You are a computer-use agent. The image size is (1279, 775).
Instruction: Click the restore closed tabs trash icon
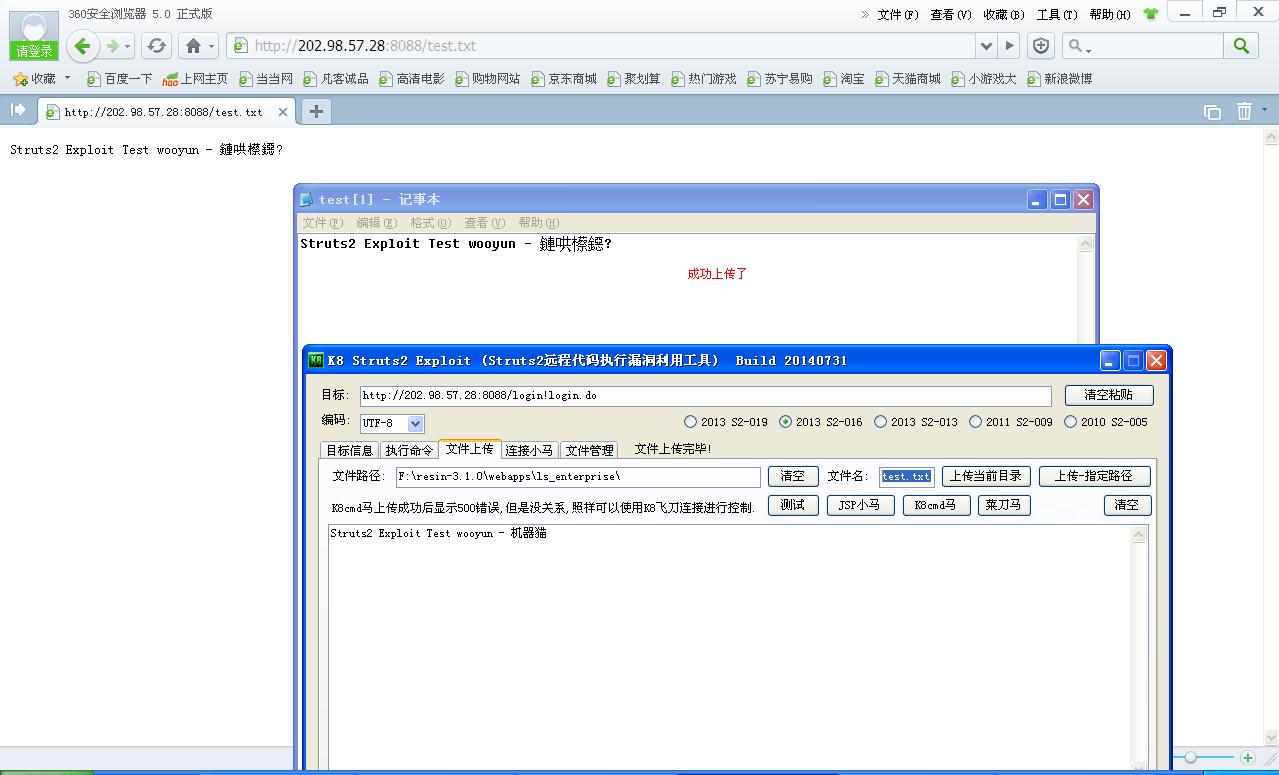(x=1244, y=111)
